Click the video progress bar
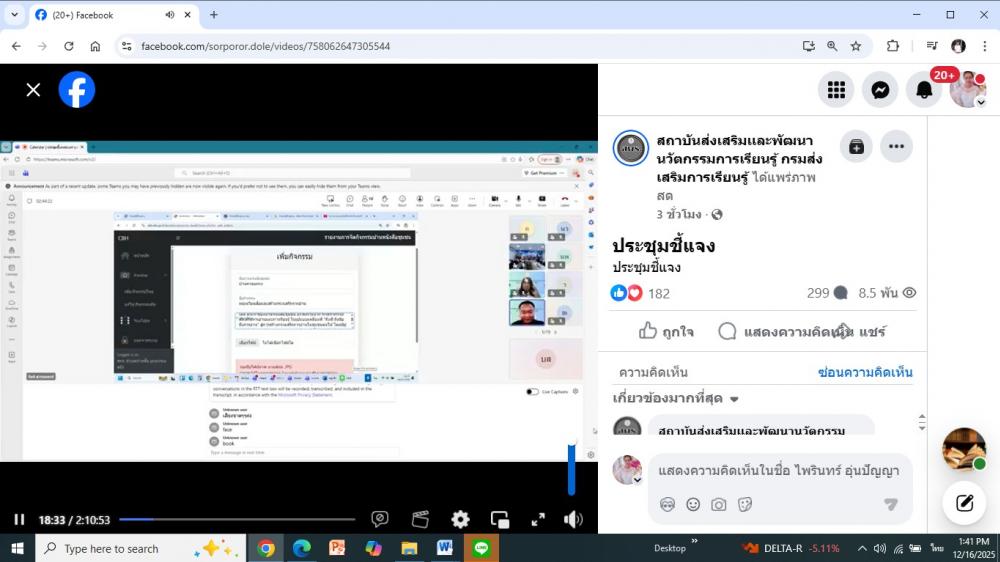1000x562 pixels. (237, 519)
